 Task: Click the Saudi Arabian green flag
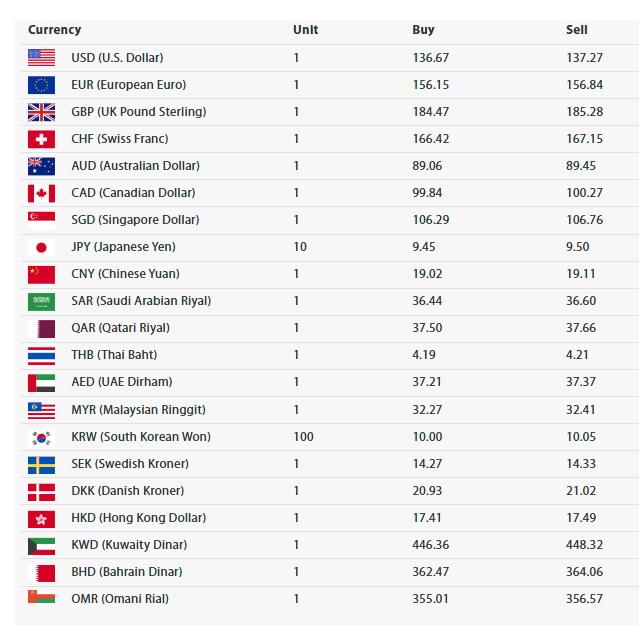[41, 301]
